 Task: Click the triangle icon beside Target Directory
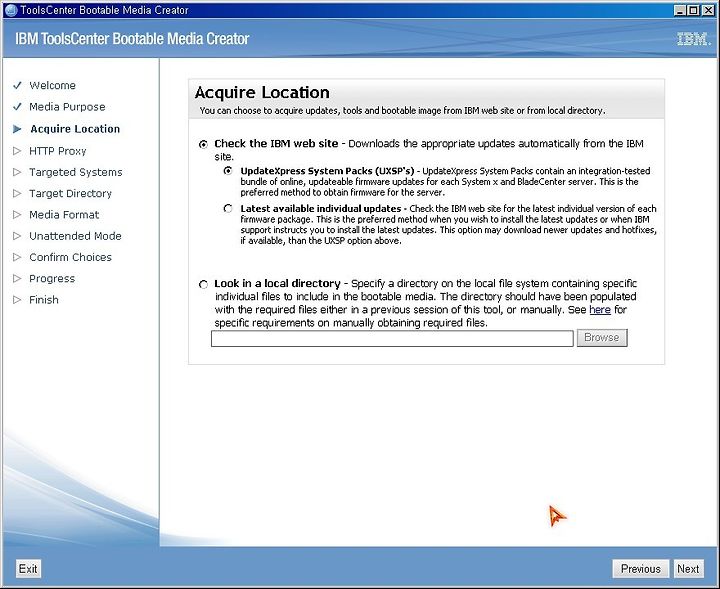click(17, 193)
